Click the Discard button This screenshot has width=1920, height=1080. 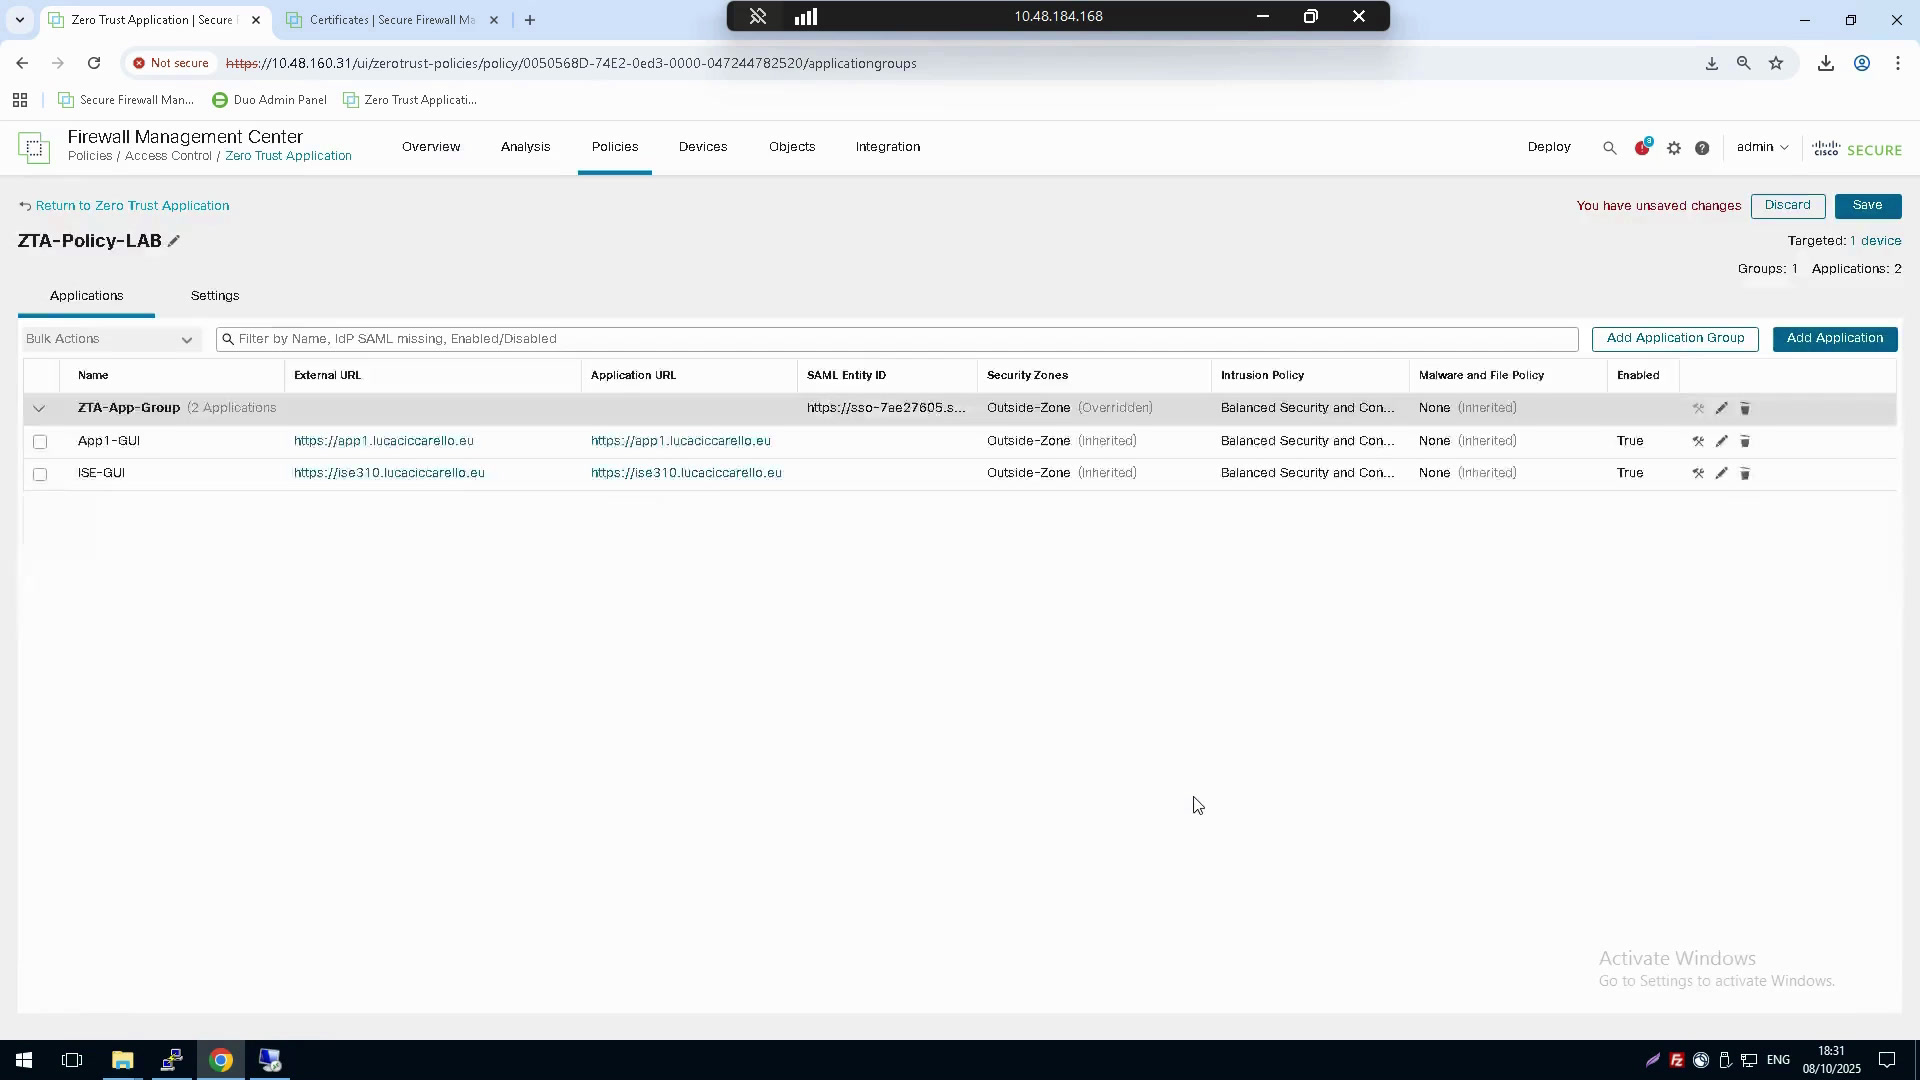[1788, 205]
